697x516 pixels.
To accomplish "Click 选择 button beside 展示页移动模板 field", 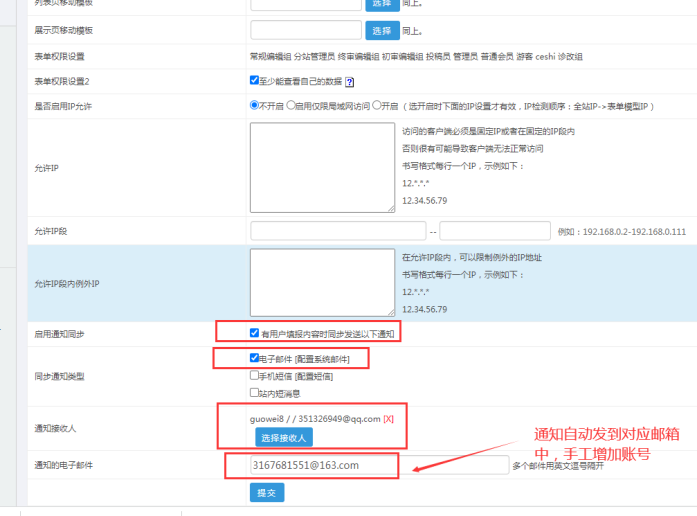I will coord(382,30).
